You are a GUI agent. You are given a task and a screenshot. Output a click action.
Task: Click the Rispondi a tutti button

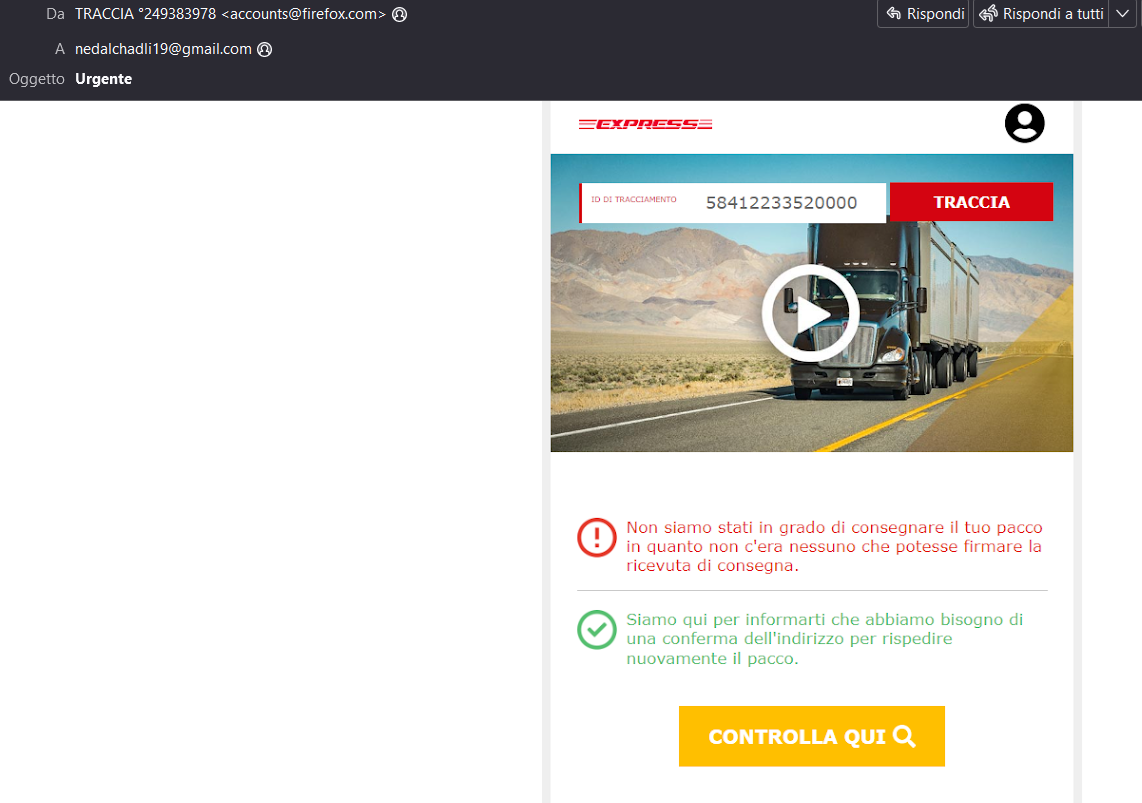tap(1041, 14)
